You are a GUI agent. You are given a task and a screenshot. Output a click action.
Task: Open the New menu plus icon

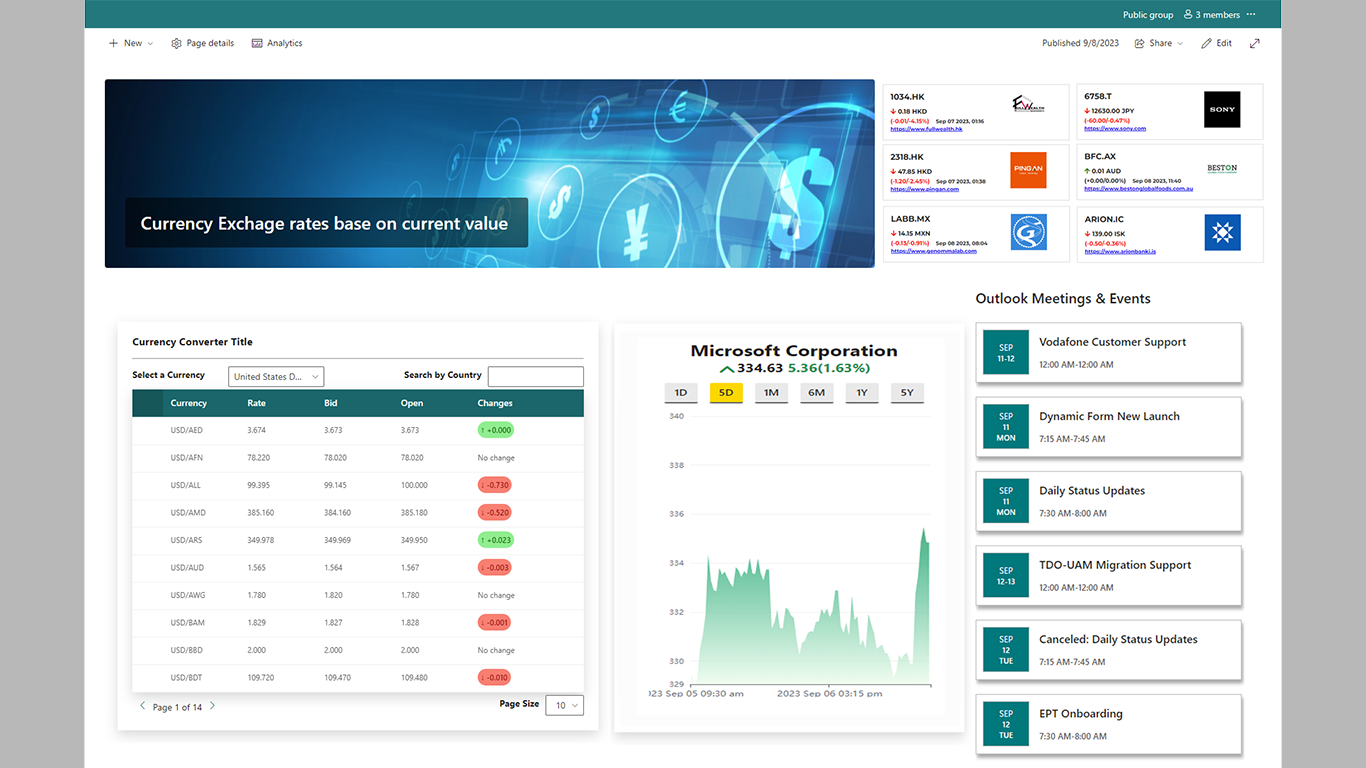coord(113,43)
